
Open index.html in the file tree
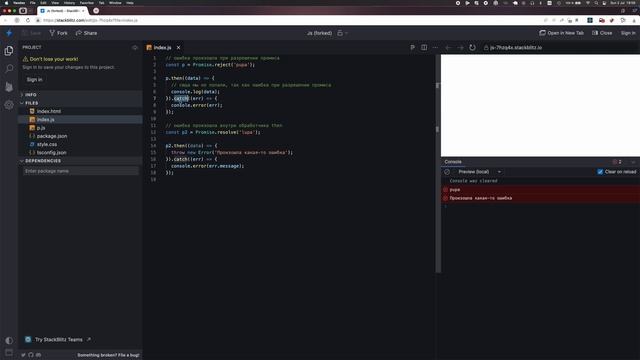[x=80, y=111]
